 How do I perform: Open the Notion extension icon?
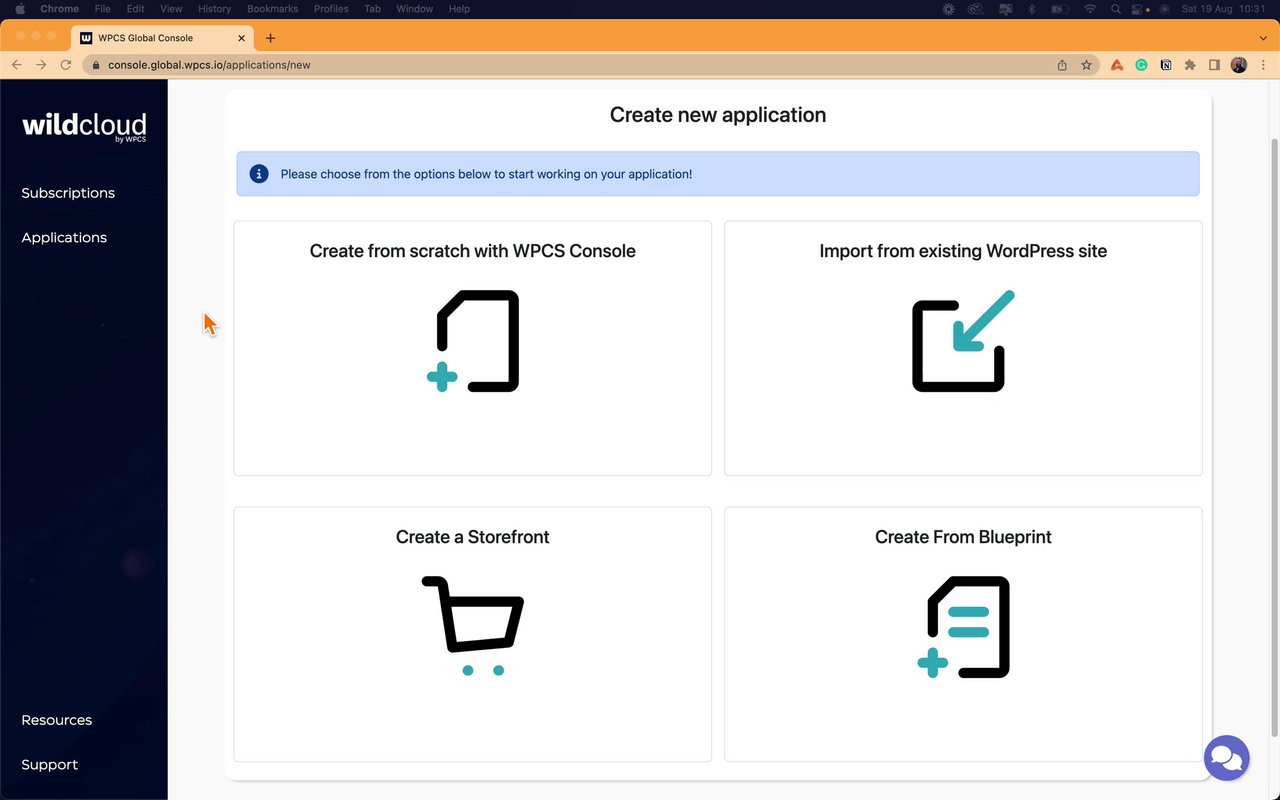point(1165,65)
